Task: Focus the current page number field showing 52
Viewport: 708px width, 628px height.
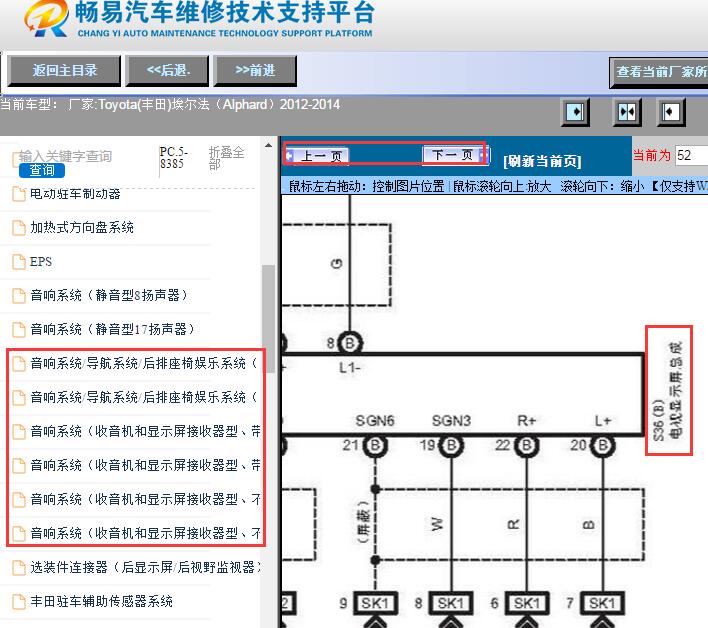Action: coord(691,155)
